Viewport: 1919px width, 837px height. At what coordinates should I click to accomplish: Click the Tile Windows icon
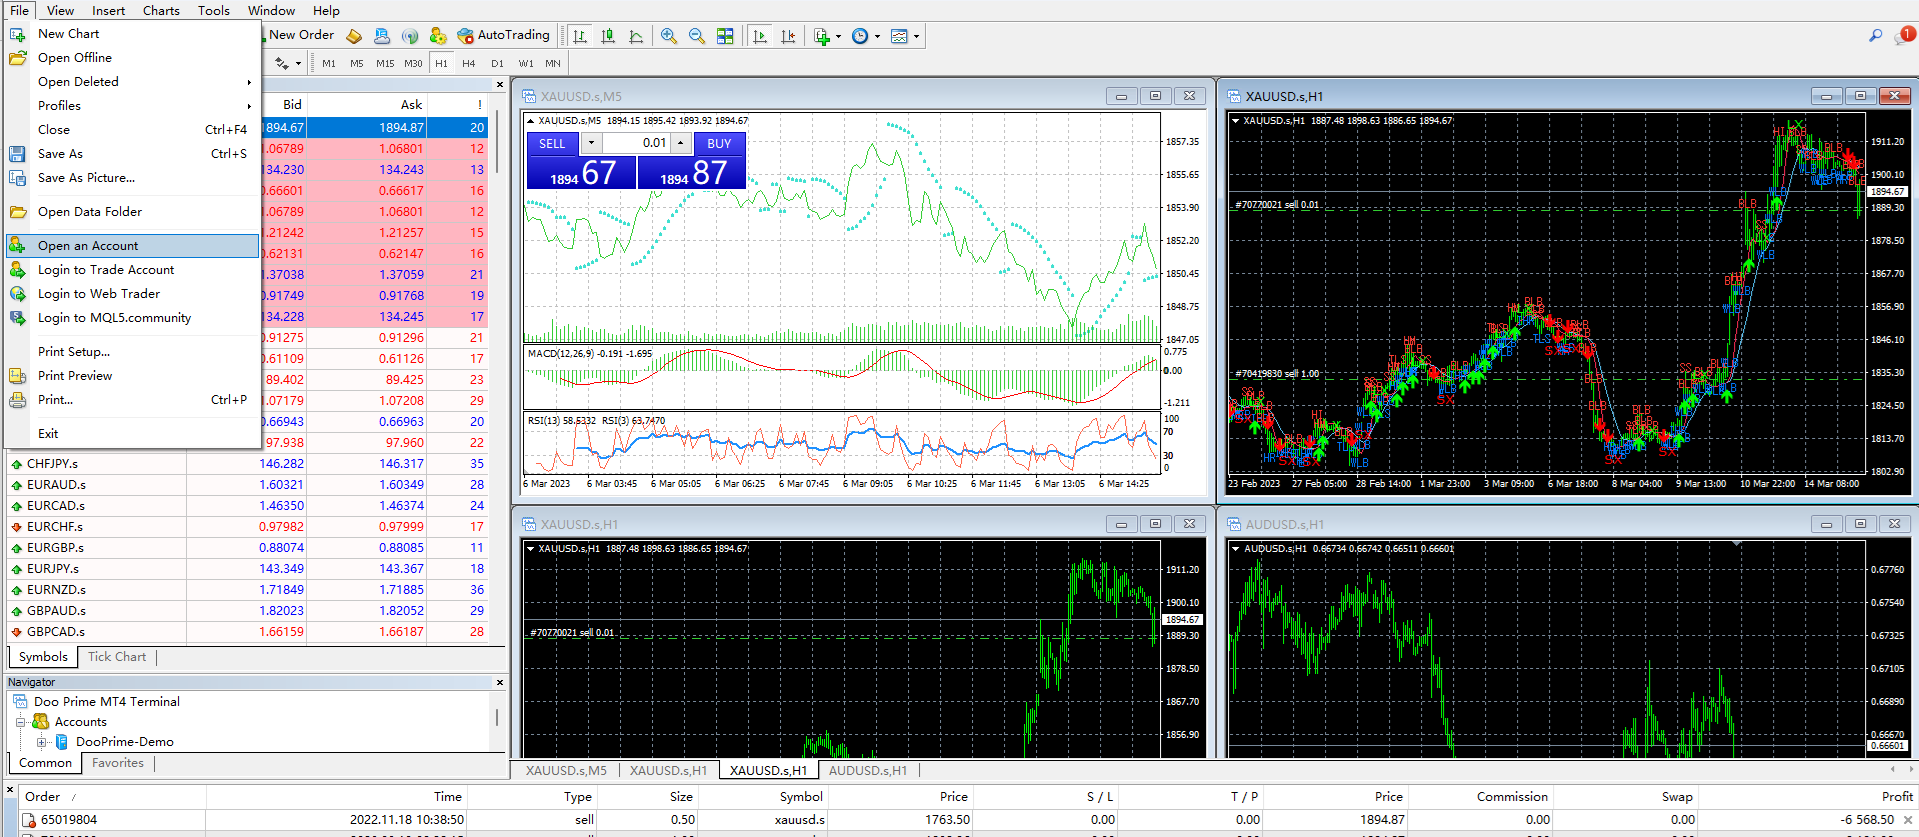click(725, 36)
